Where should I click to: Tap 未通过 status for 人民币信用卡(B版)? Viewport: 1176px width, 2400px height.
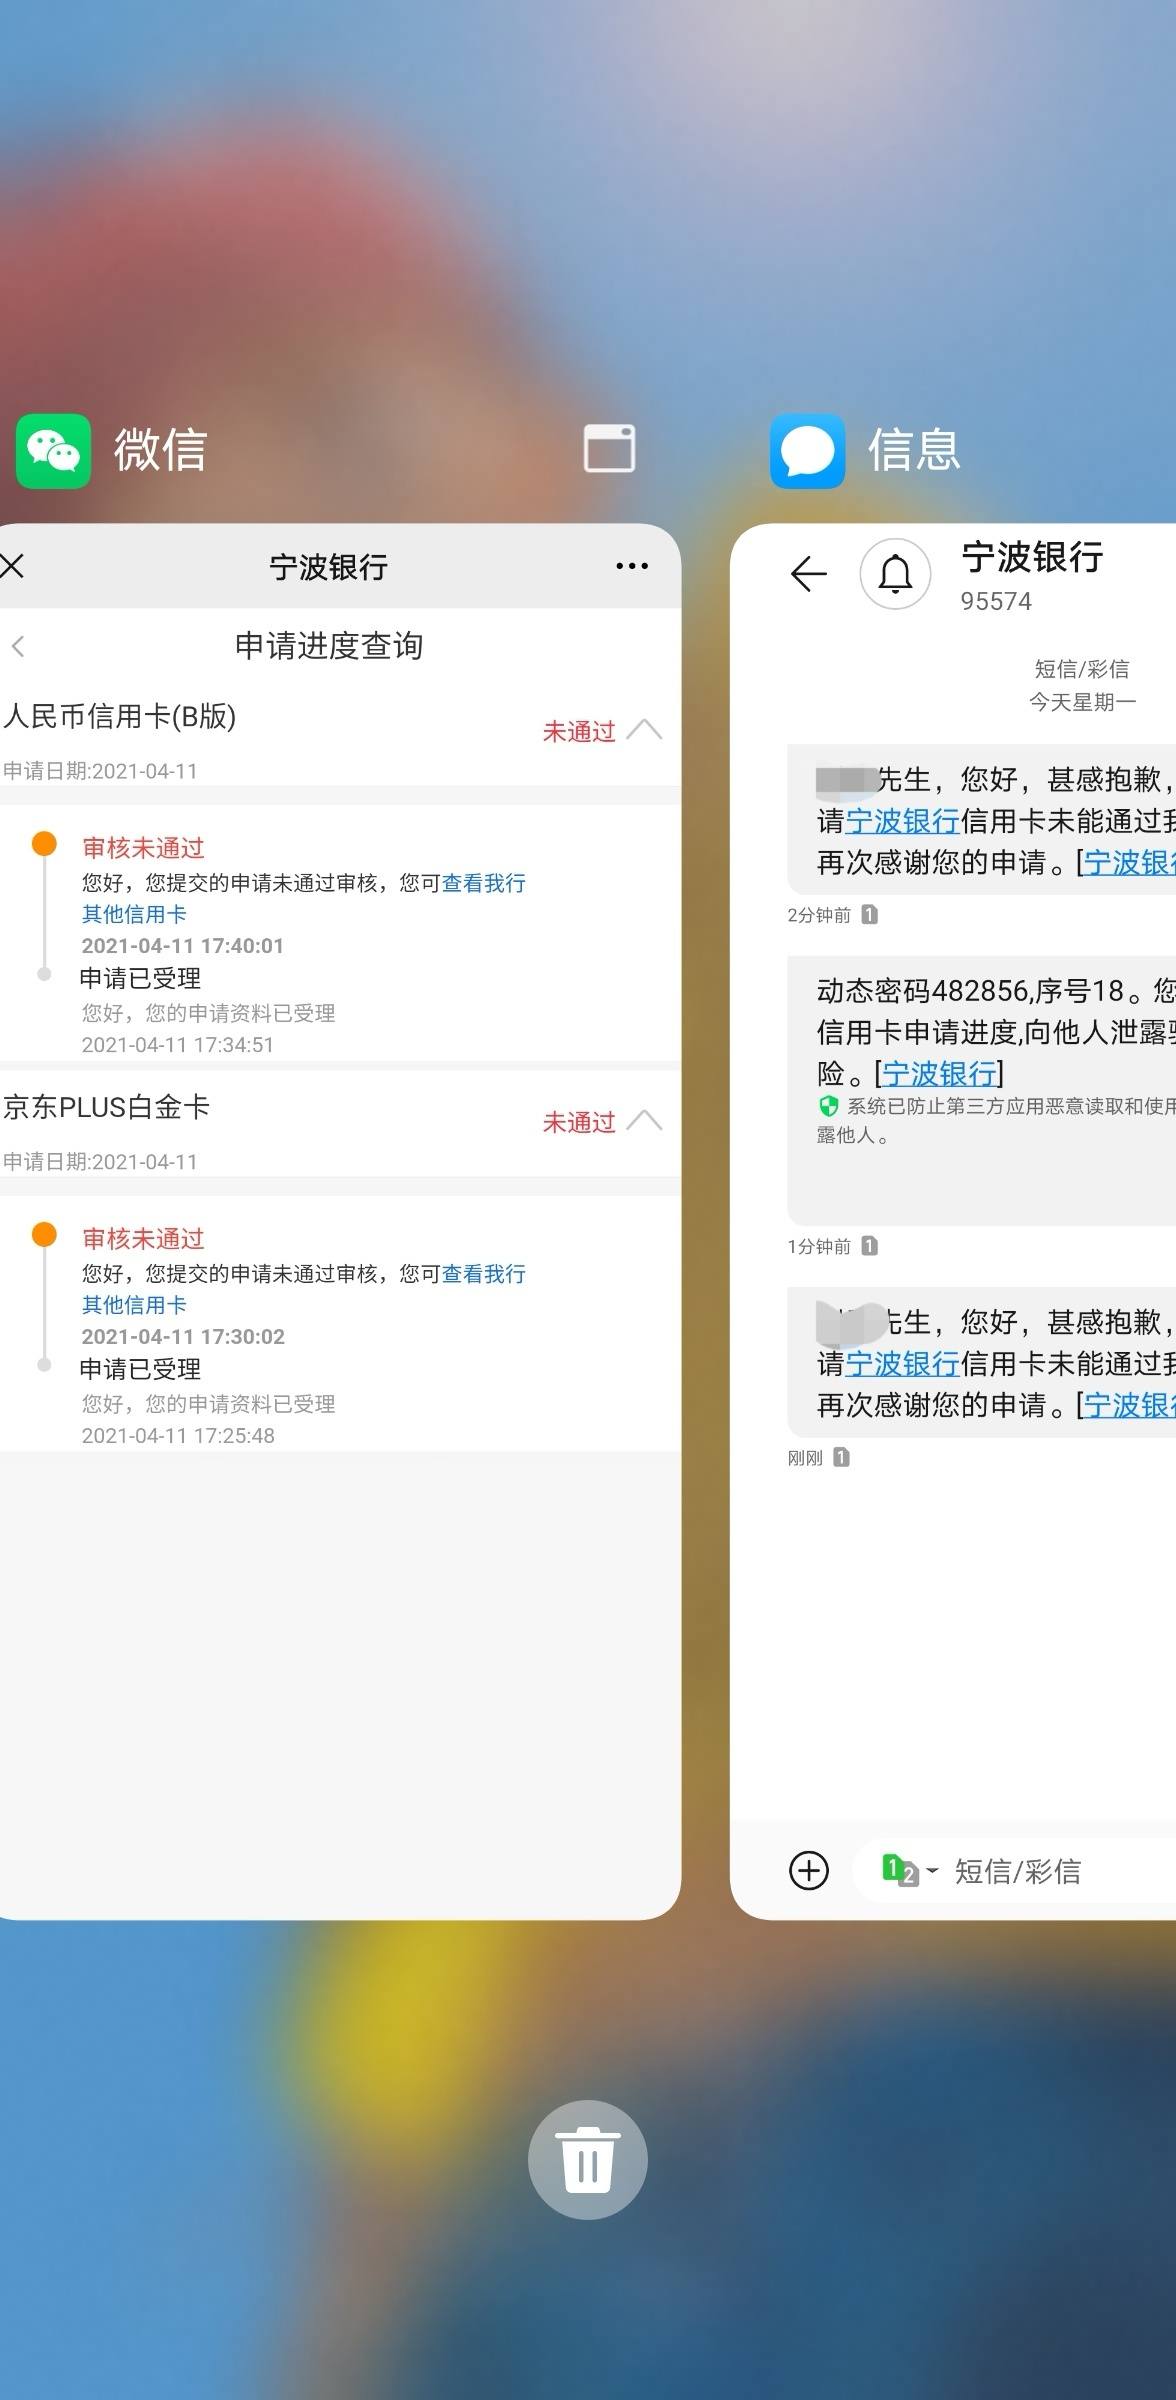pos(579,731)
